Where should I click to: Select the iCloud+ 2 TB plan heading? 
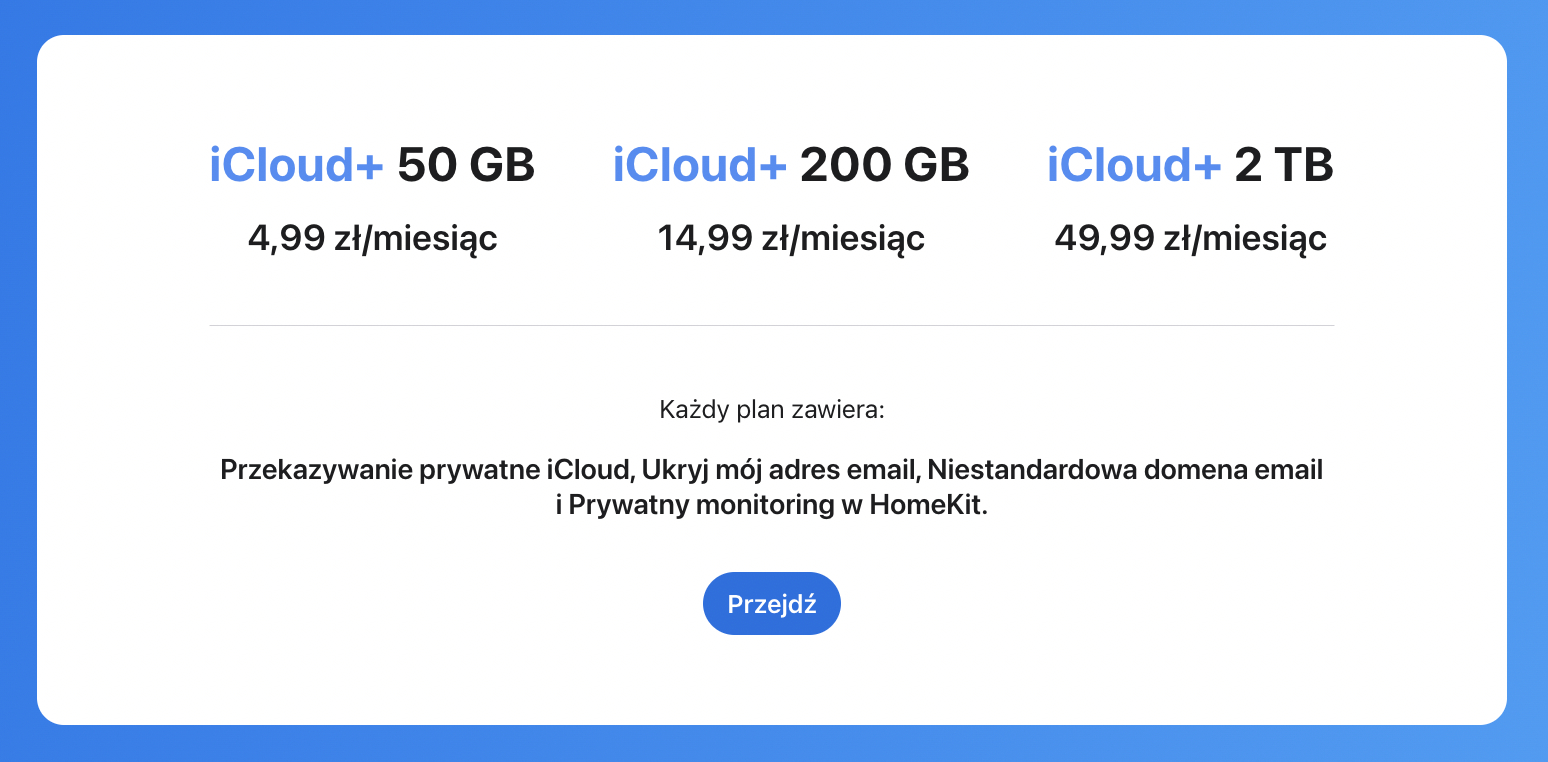click(x=1190, y=165)
